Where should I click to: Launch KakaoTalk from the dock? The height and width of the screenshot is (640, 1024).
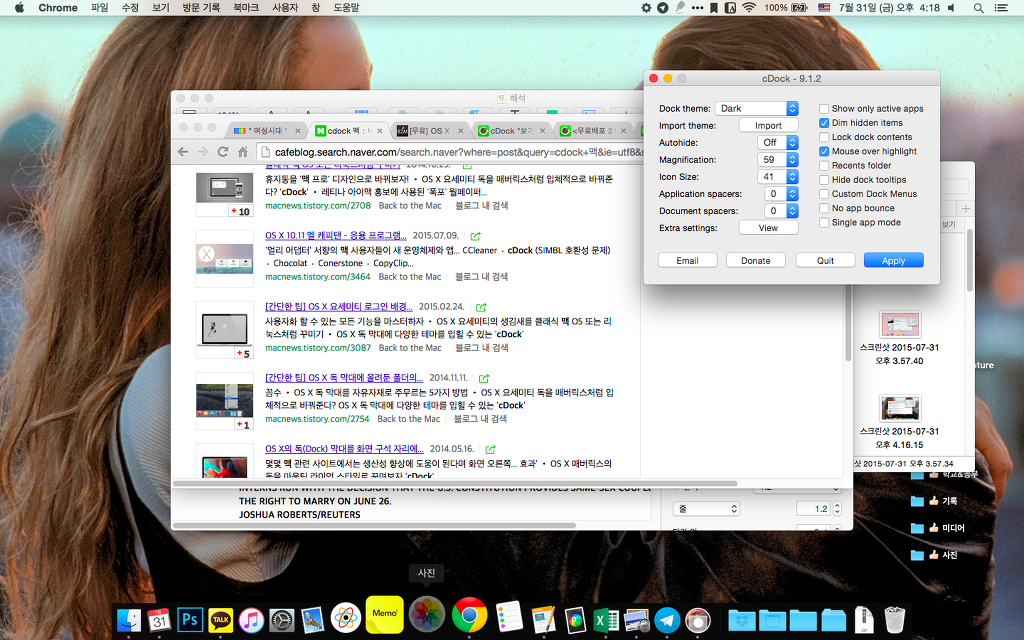[221, 620]
